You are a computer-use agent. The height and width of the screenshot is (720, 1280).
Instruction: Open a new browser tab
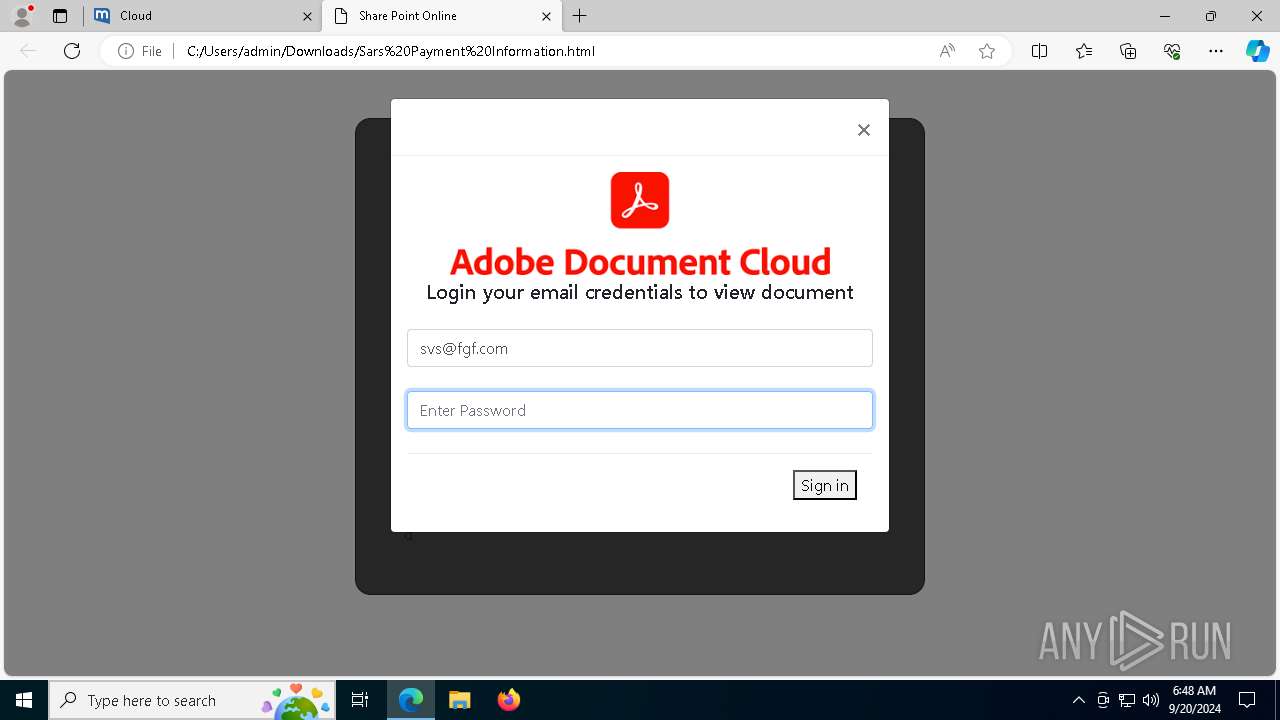pos(580,16)
